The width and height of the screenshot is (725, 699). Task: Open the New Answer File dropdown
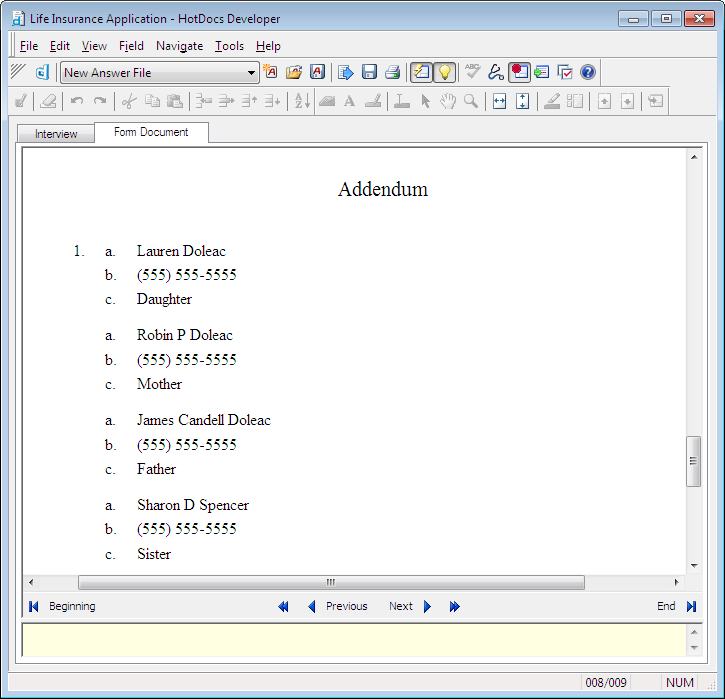[251, 73]
